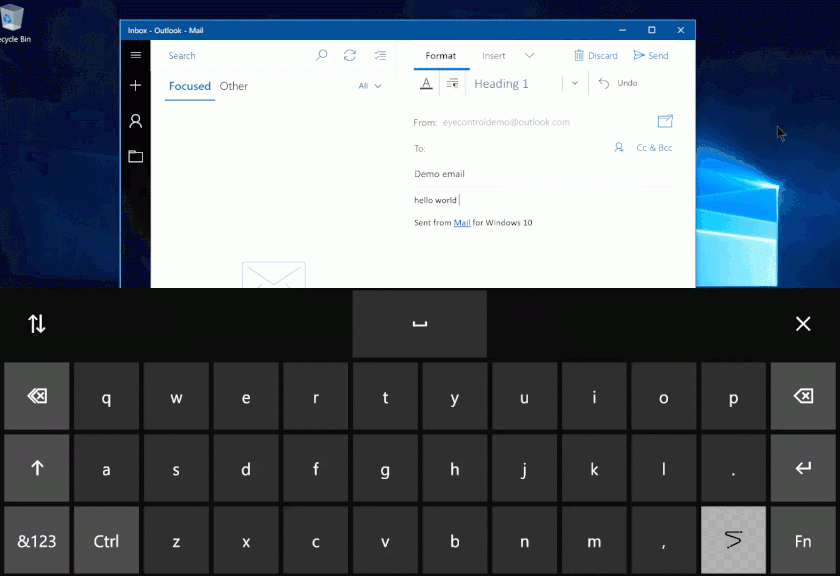Open the folders icon in Mail sidebar

(136, 156)
